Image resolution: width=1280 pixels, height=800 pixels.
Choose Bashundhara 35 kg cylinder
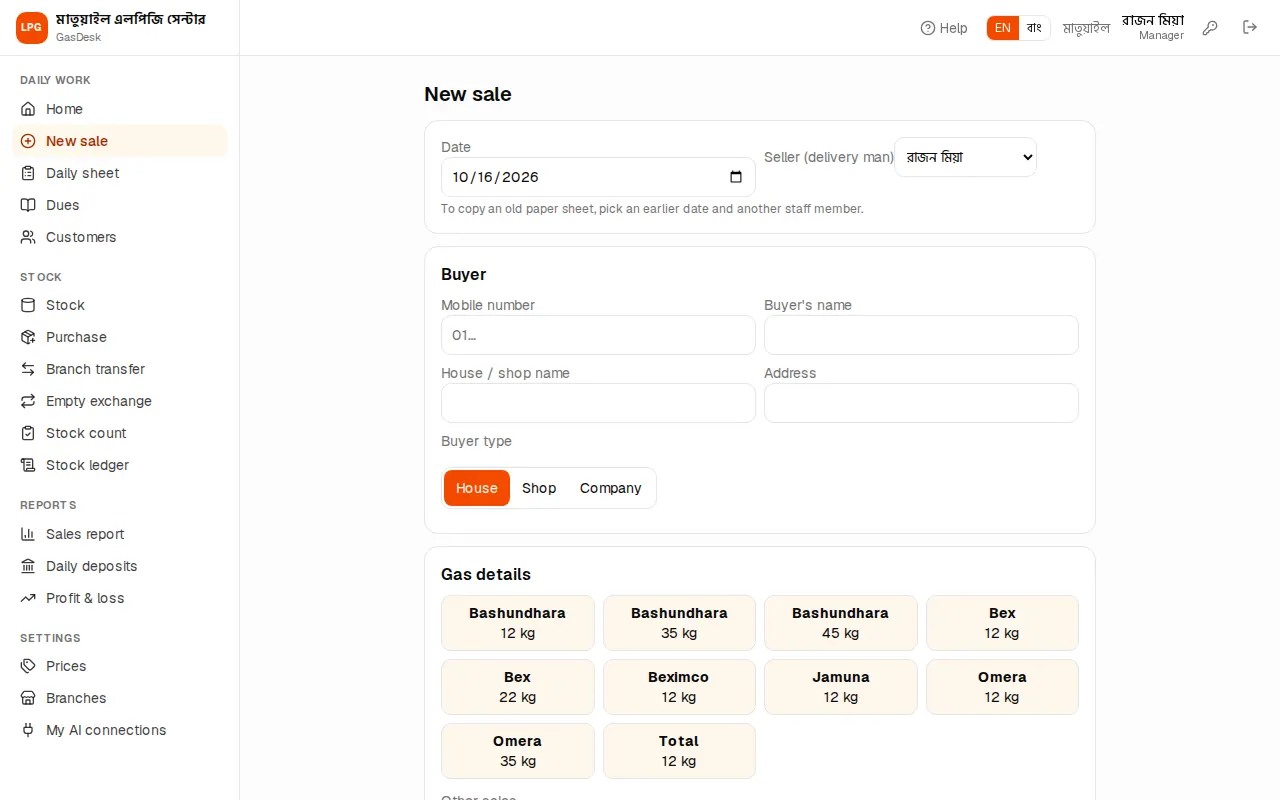[679, 623]
